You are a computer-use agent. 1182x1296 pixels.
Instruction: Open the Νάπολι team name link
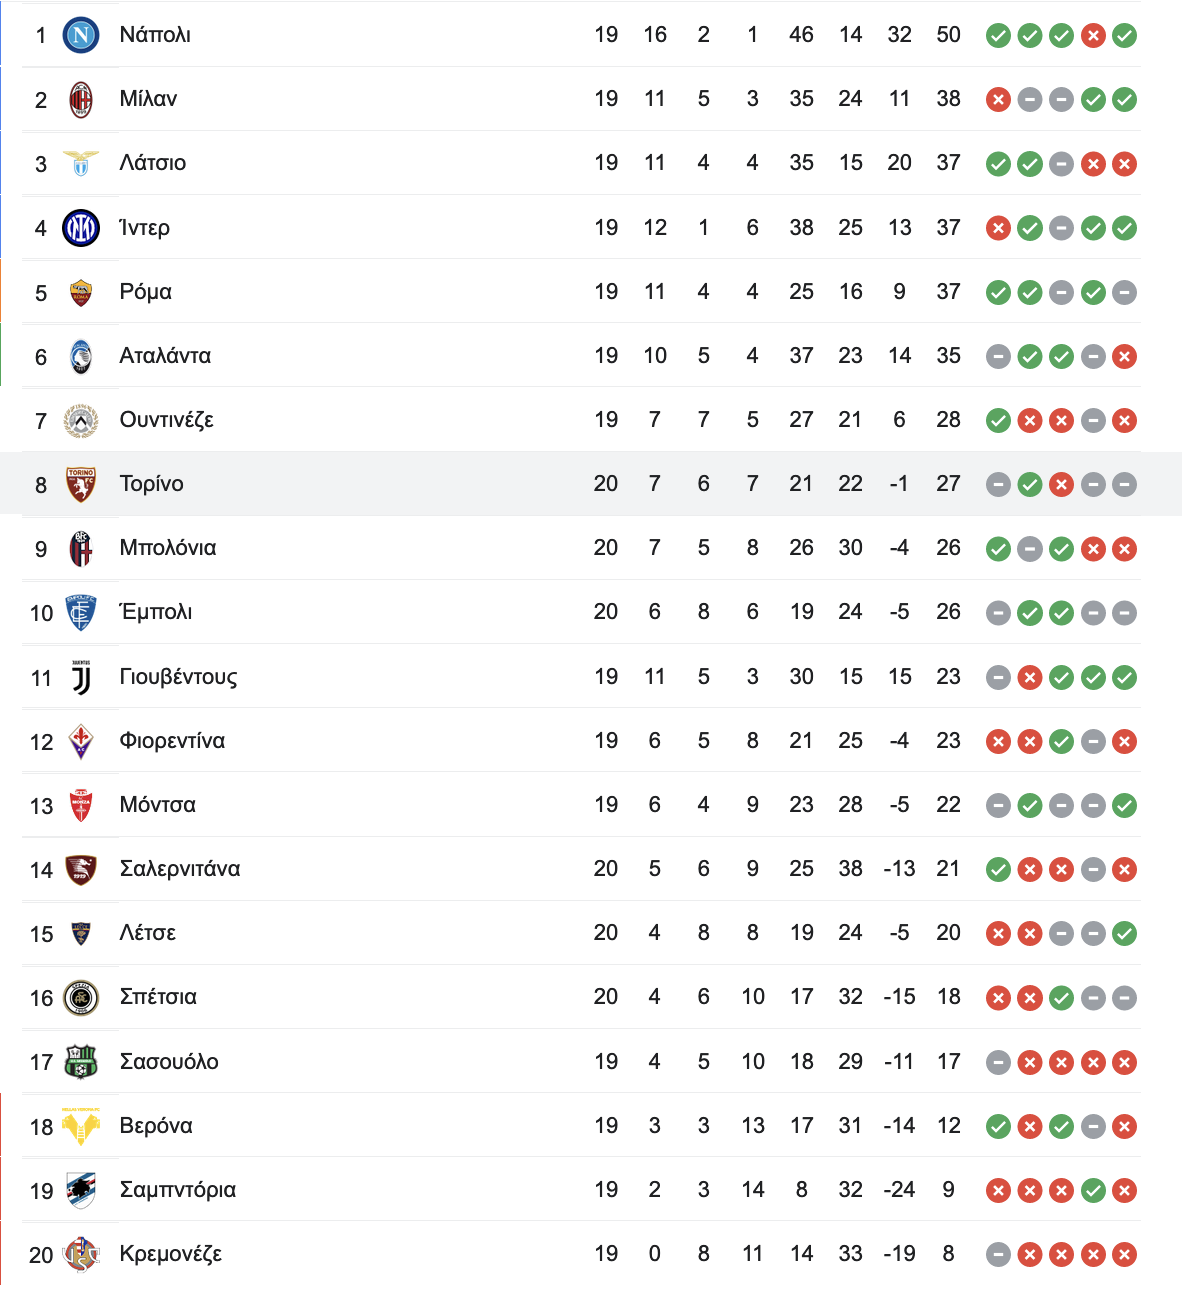[155, 35]
